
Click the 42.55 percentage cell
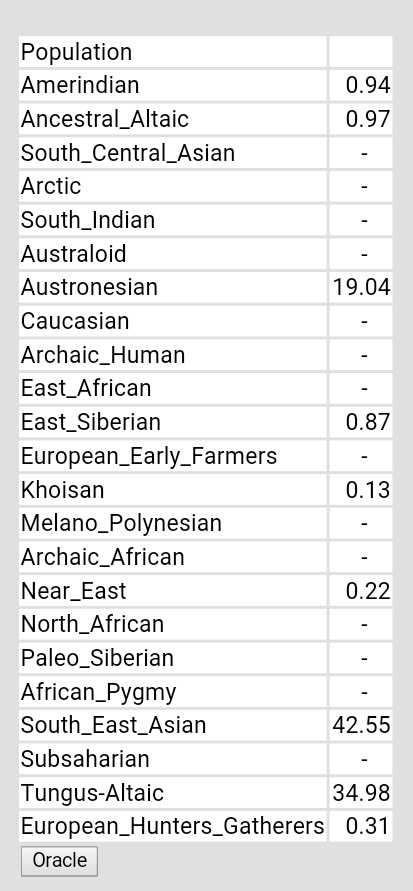pyautogui.click(x=361, y=725)
